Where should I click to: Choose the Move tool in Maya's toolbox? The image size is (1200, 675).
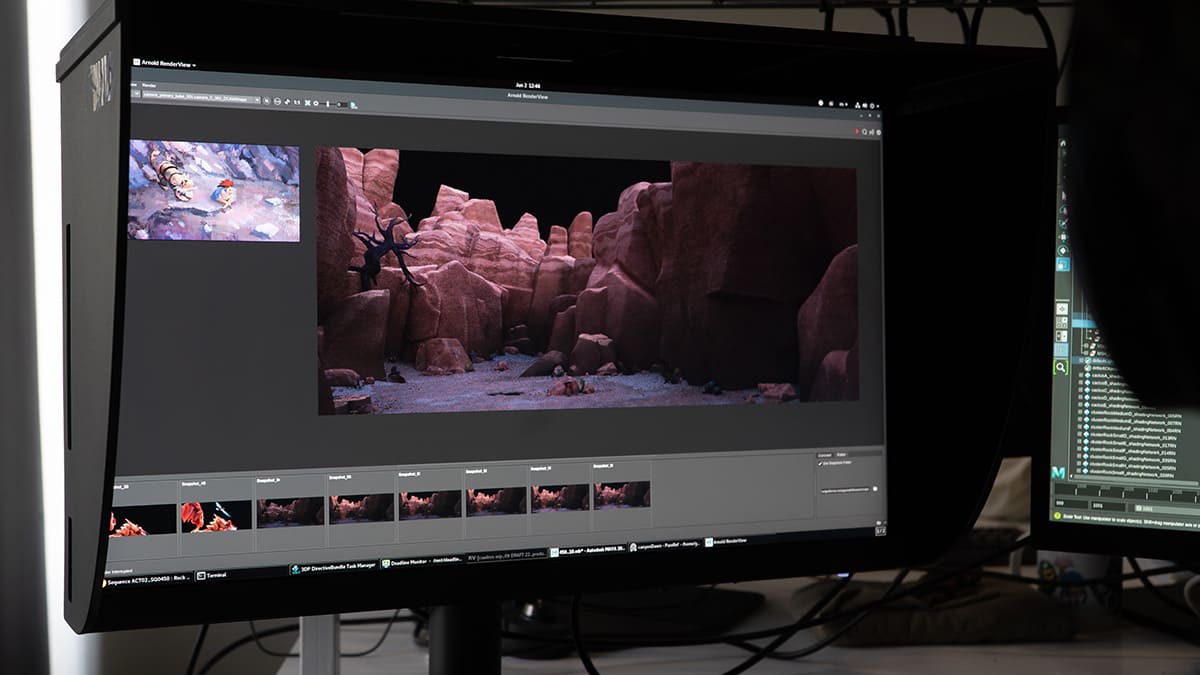(1062, 237)
